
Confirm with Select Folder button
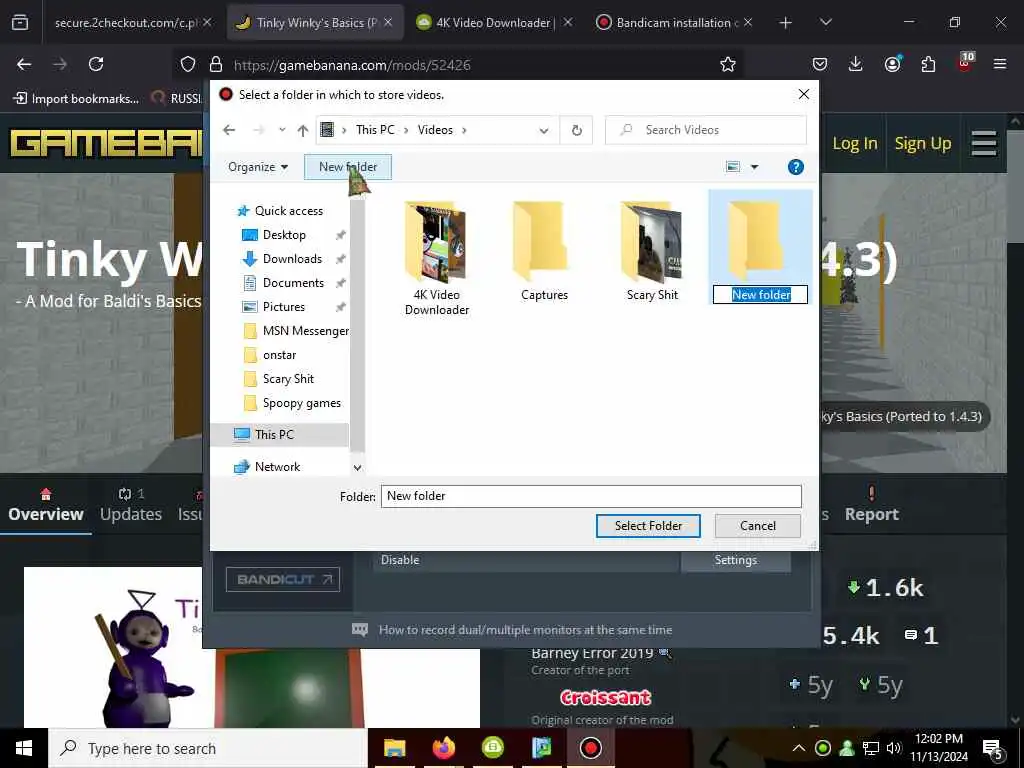pos(648,526)
